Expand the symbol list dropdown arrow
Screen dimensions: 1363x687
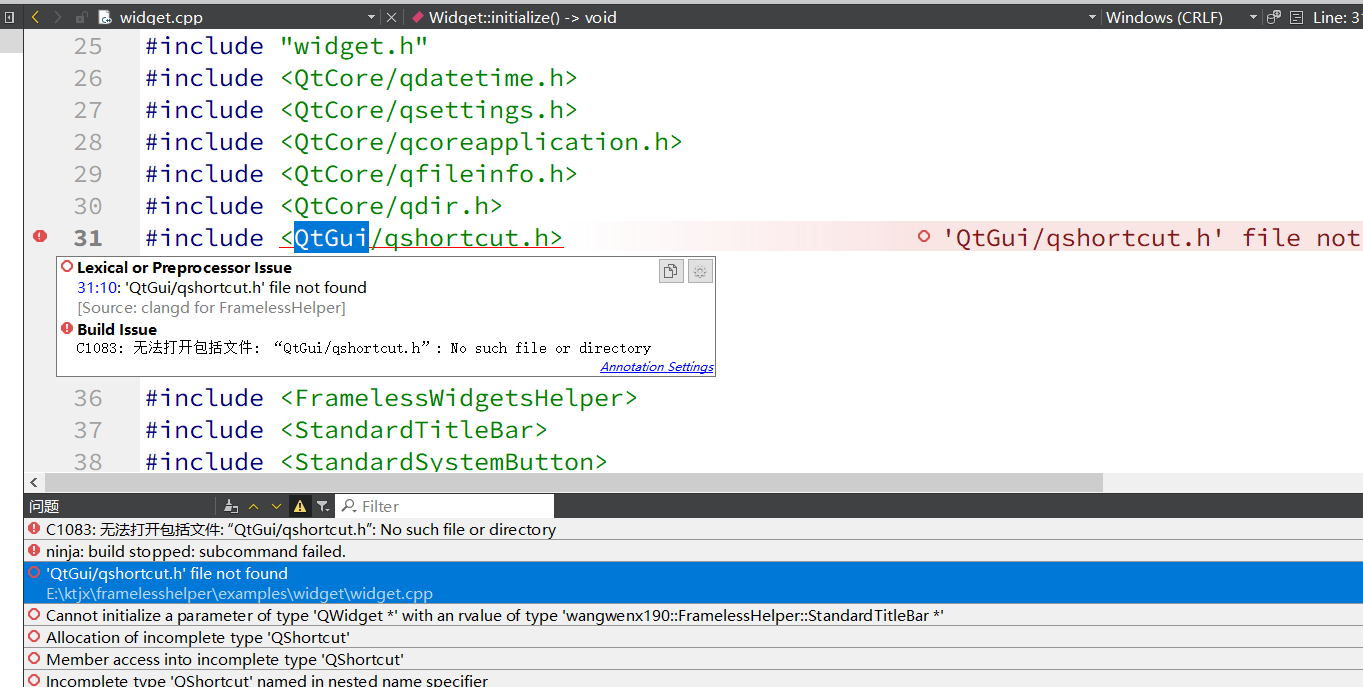[1091, 17]
